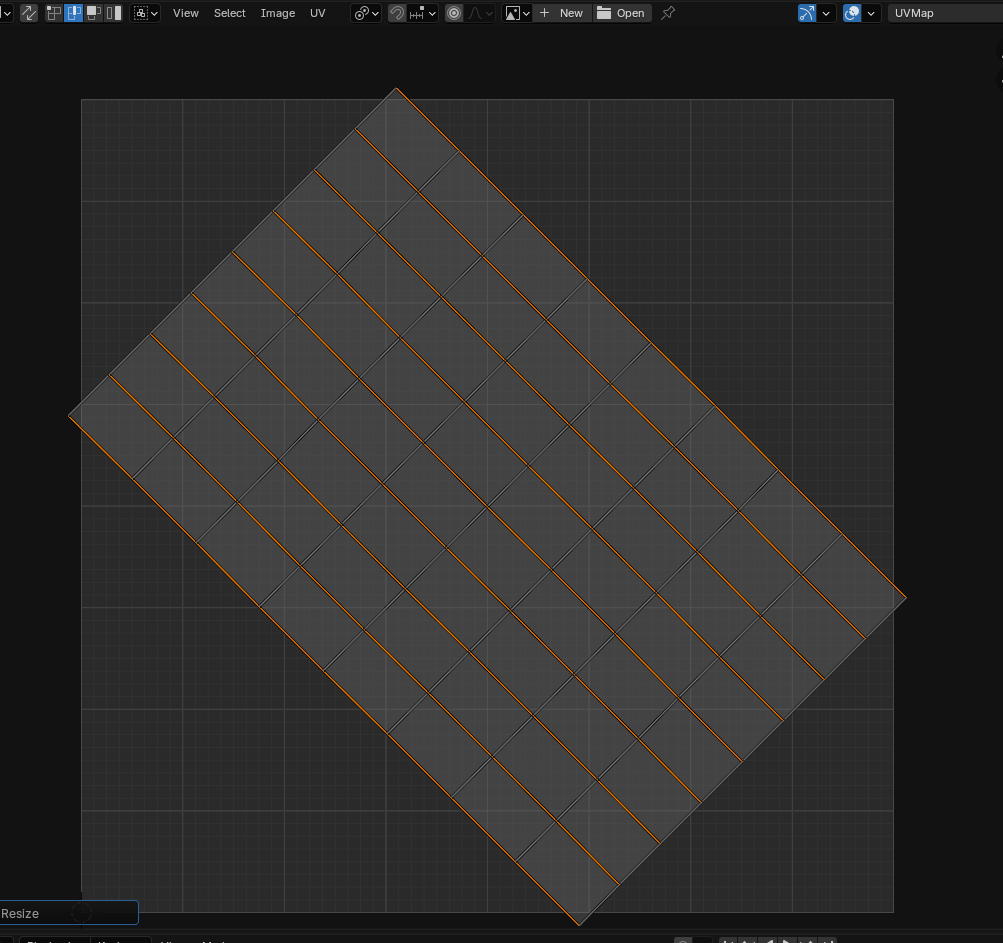Image resolution: width=1003 pixels, height=943 pixels.
Task: Toggle UV sync selection button
Action: (29, 13)
